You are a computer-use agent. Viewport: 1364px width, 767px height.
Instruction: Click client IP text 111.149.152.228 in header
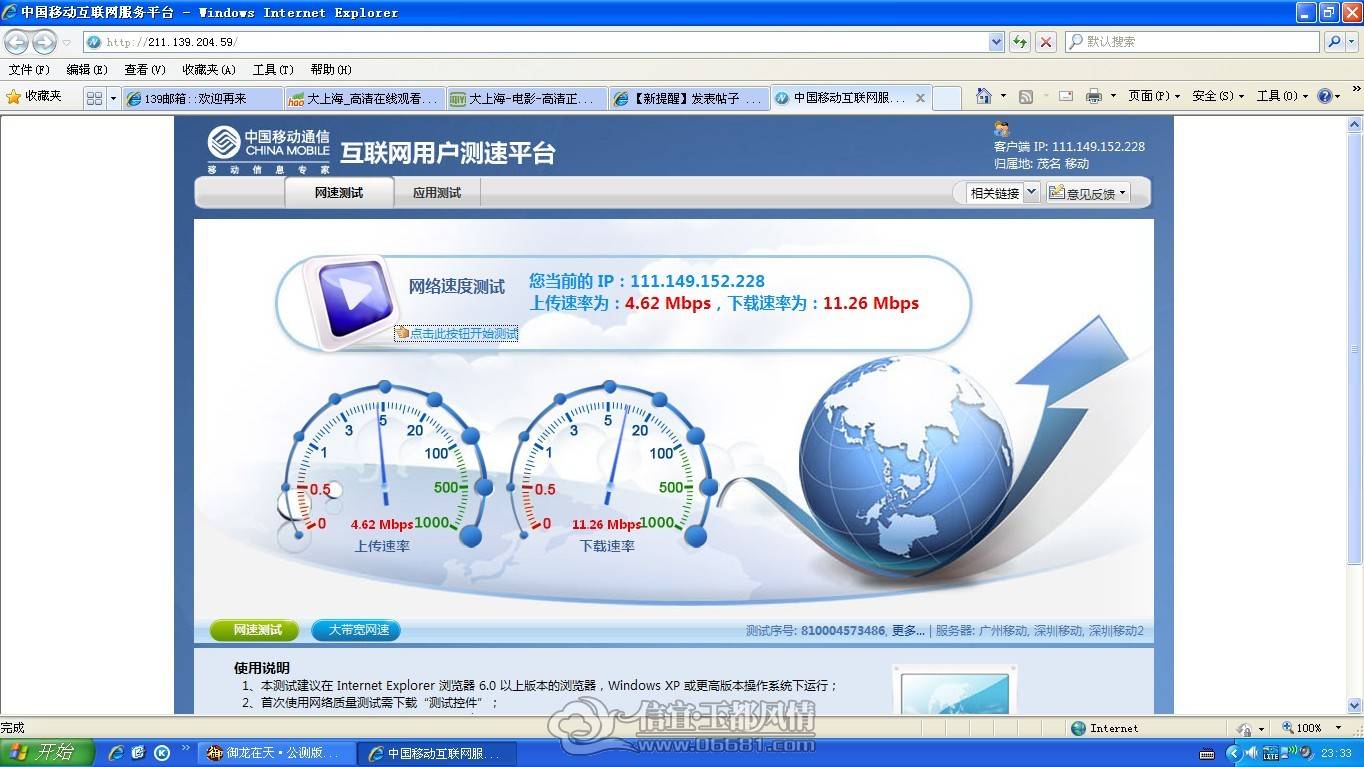coord(1098,146)
